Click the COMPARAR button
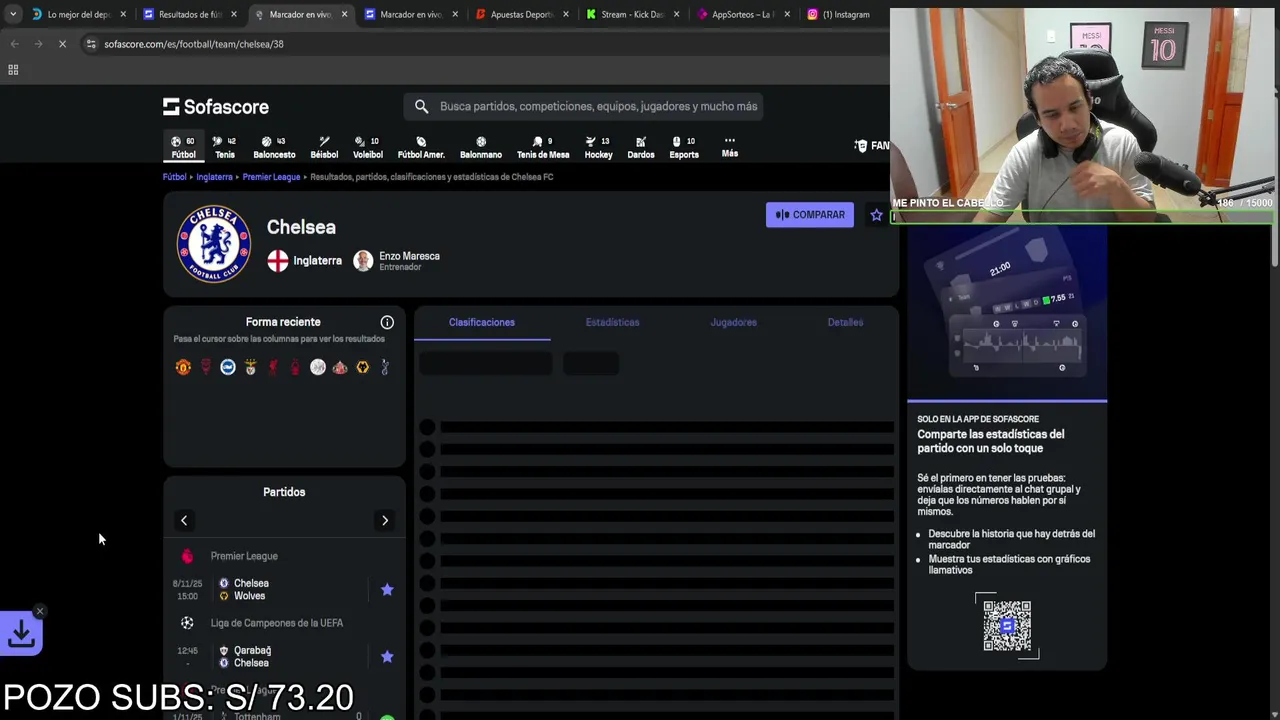1280x720 pixels. tap(810, 215)
